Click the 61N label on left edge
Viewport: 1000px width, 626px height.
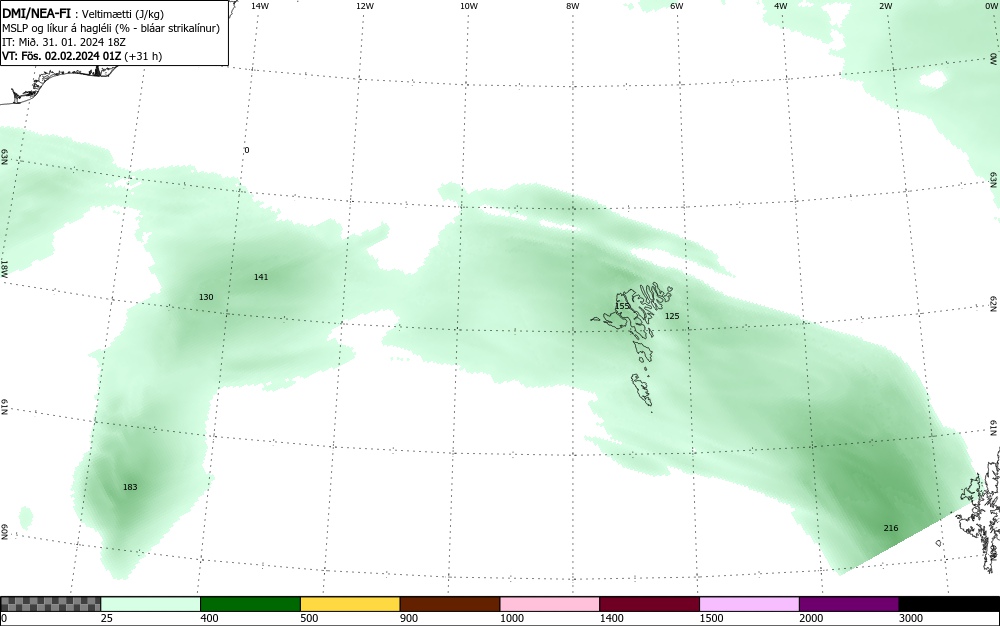click(x=4, y=407)
